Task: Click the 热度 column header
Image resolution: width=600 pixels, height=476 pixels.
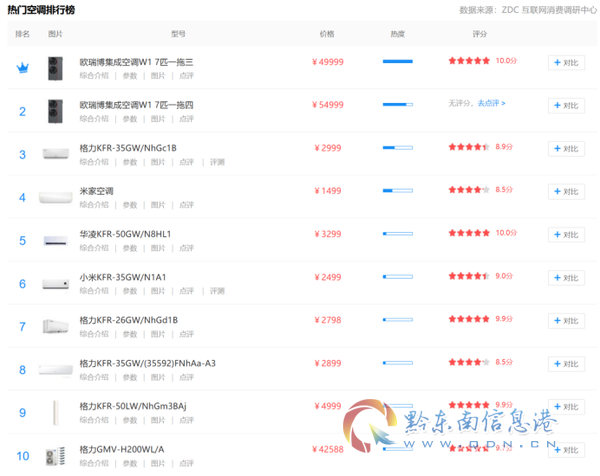Action: tap(398, 34)
